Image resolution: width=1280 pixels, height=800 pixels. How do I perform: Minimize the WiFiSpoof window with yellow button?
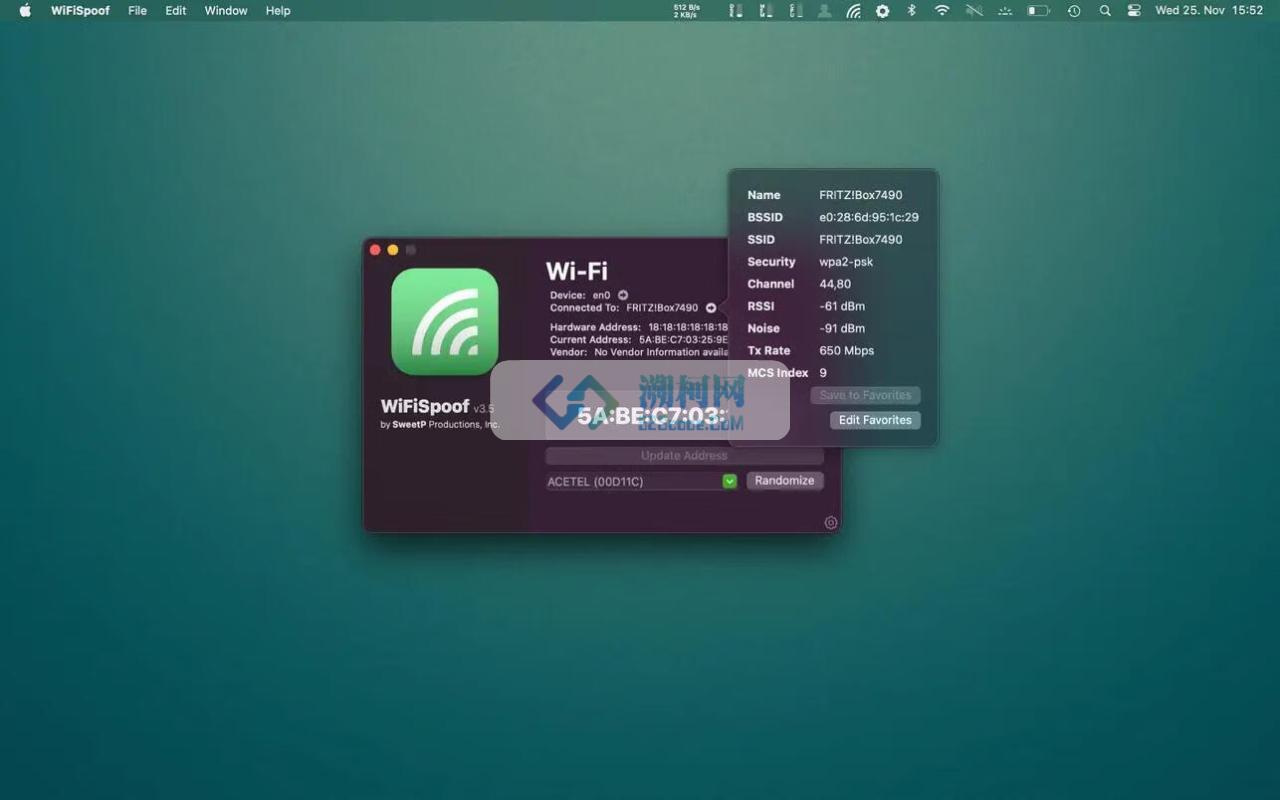(x=393, y=250)
